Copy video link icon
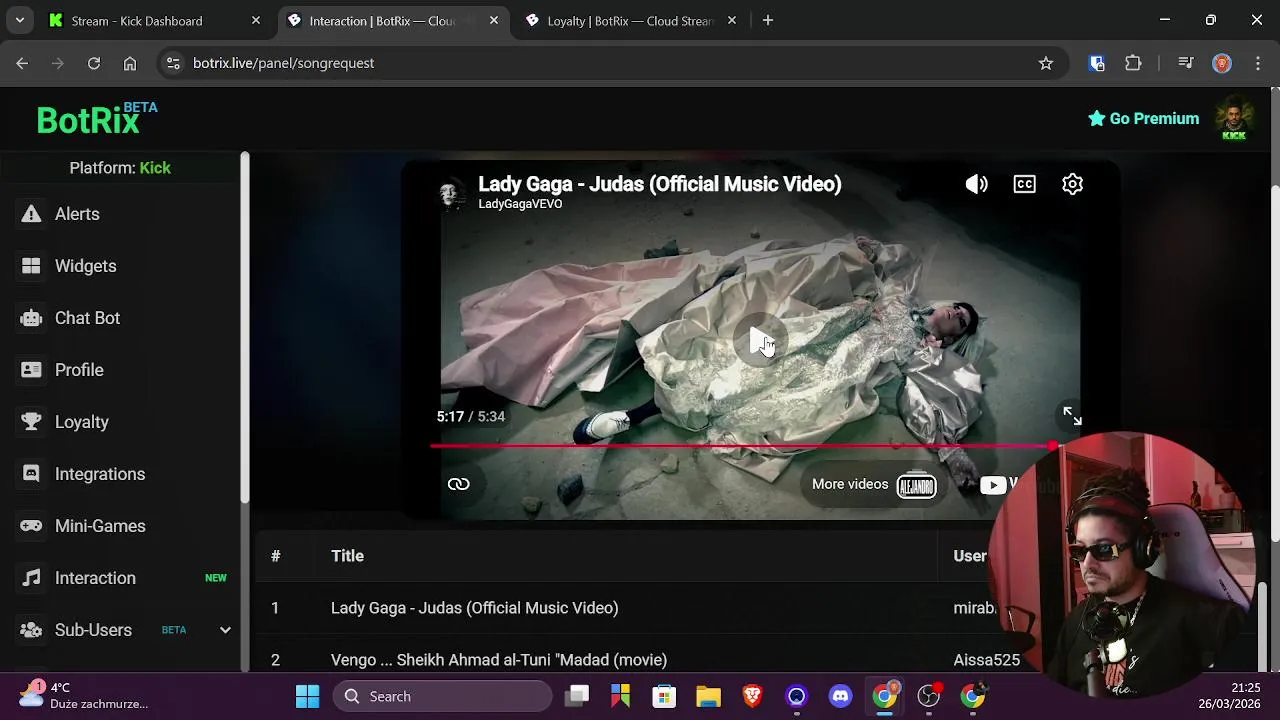Viewport: 1280px width, 720px height. 459,484
